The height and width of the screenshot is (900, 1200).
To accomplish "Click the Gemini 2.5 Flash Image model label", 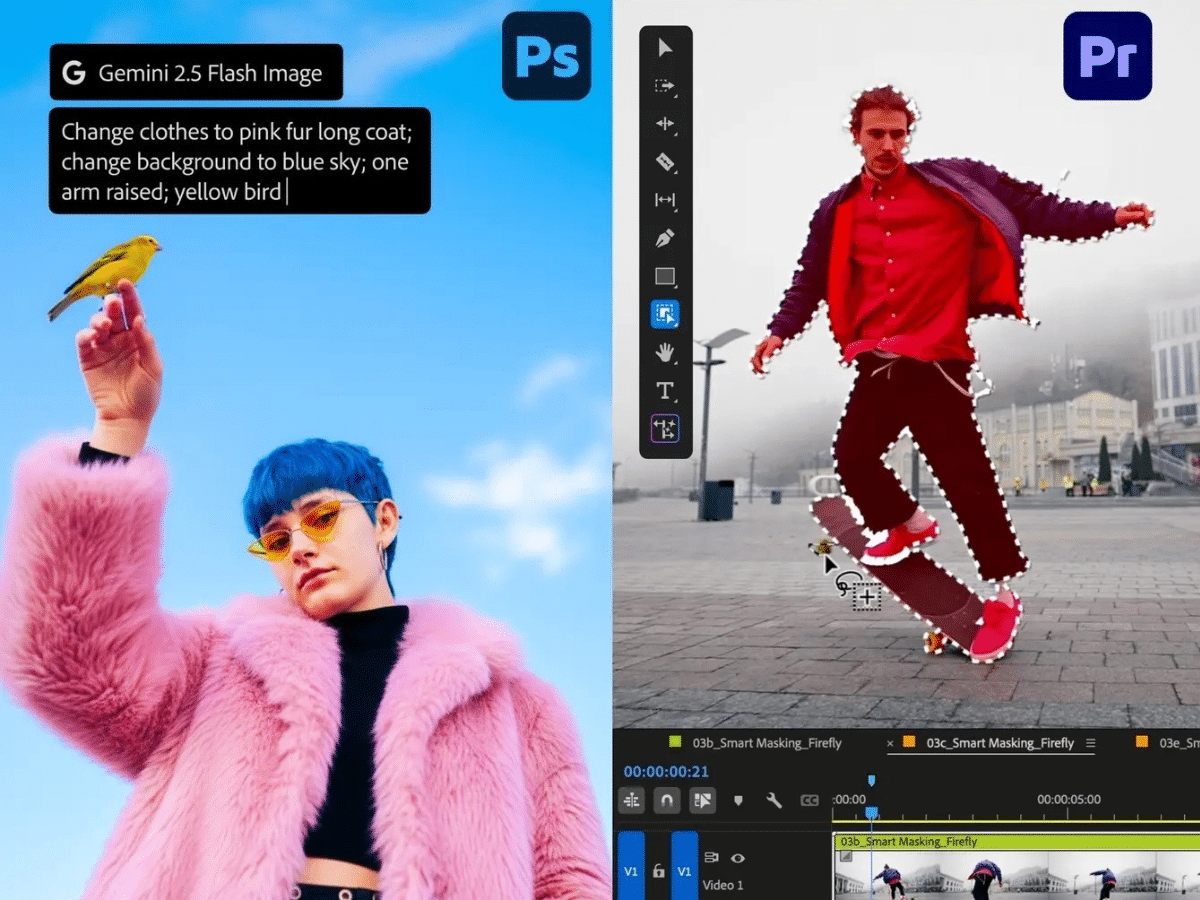I will 196,72.
